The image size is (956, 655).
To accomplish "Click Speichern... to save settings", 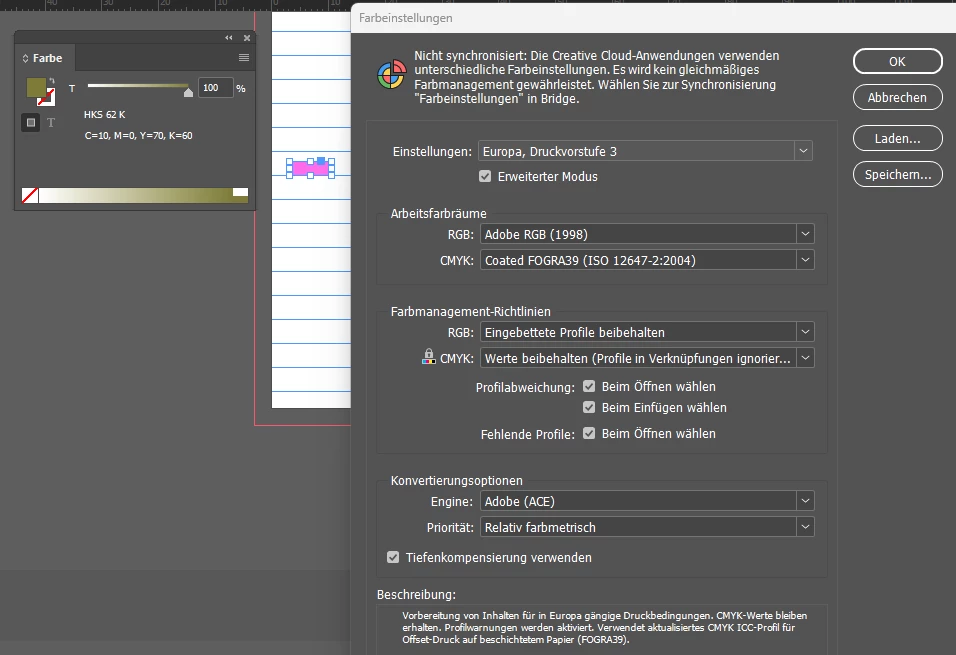I will 897,174.
